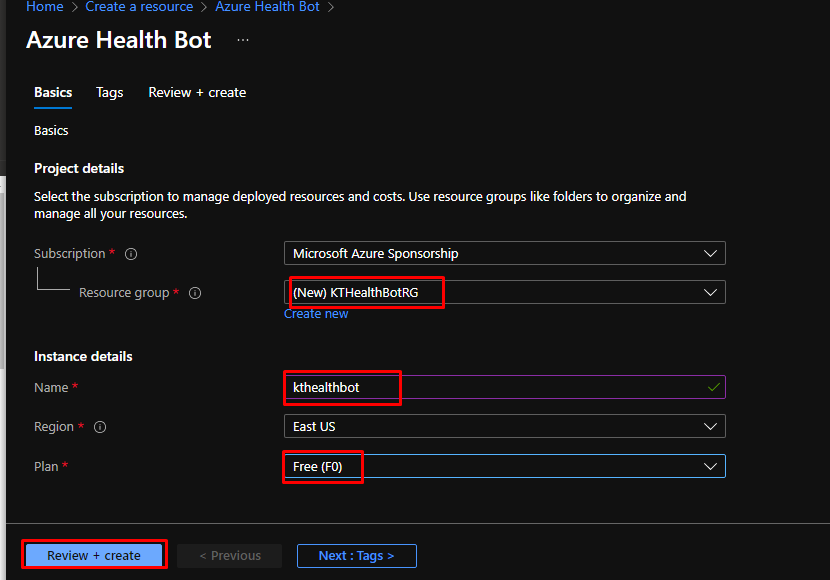830x580 pixels.
Task: Click the Next : Tags button
Action: point(356,555)
